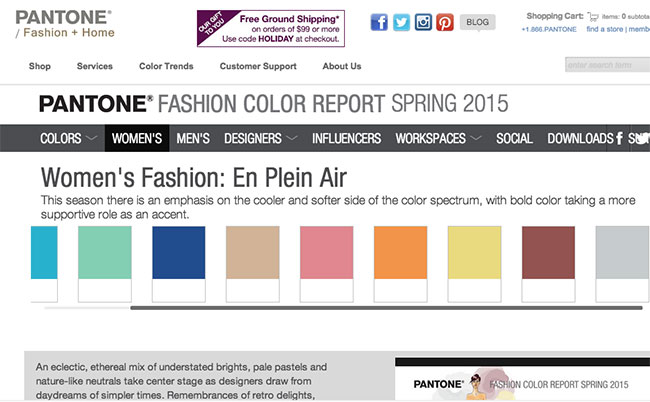Expand the WORKSPACES dropdown chevron
650x402 pixels.
click(x=476, y=138)
